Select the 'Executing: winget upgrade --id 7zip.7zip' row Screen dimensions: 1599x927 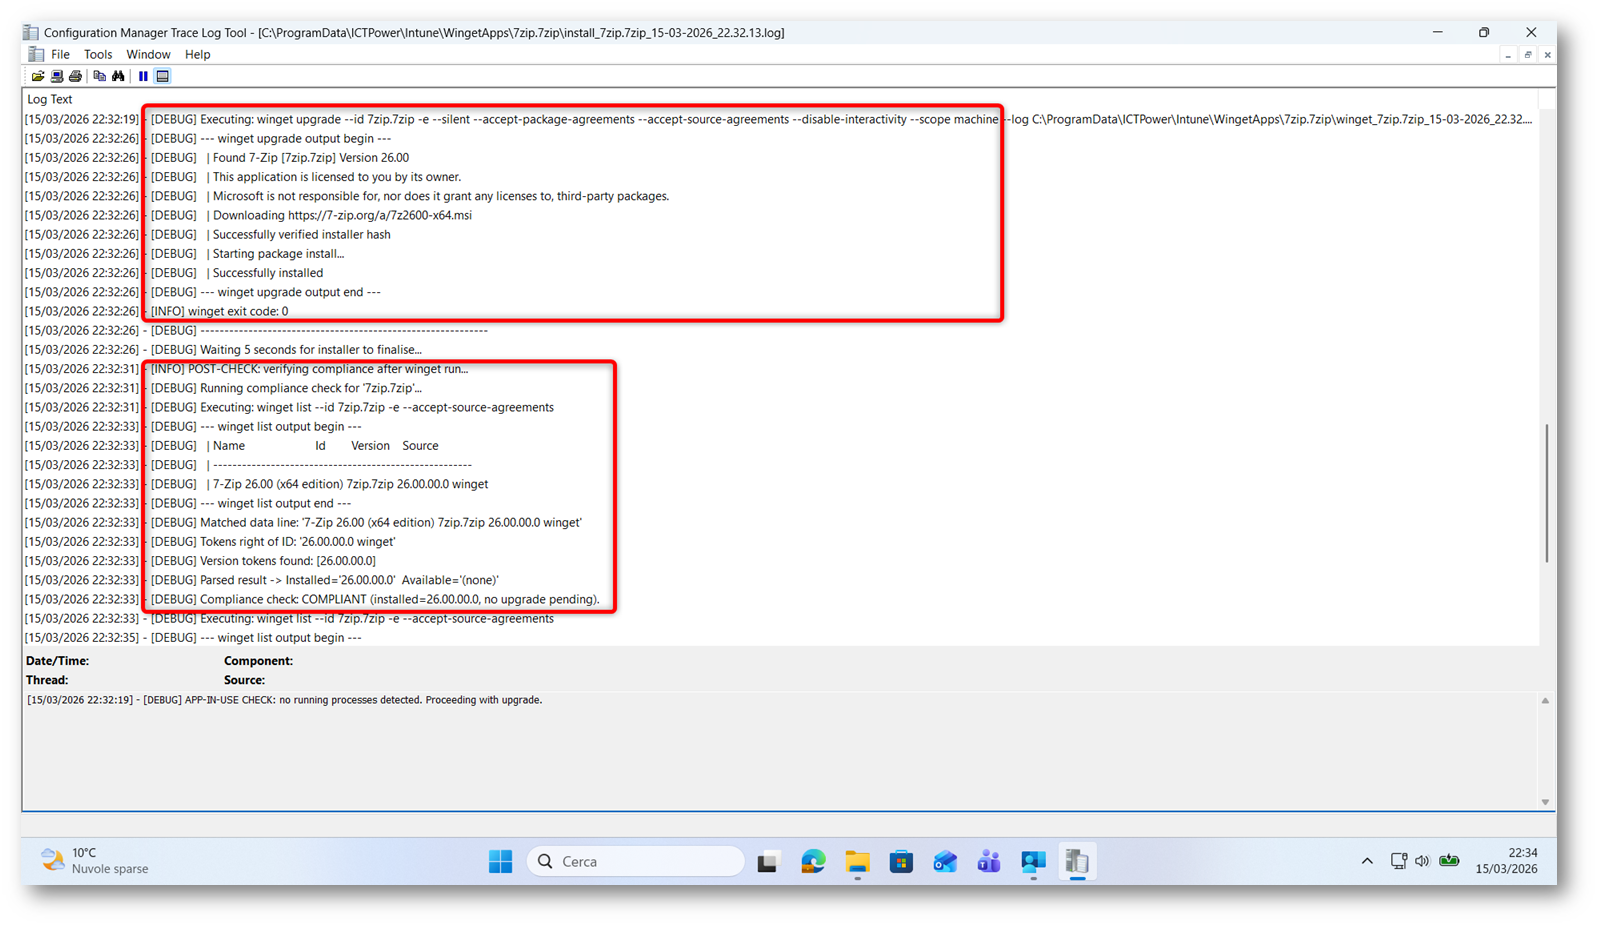click(780, 119)
